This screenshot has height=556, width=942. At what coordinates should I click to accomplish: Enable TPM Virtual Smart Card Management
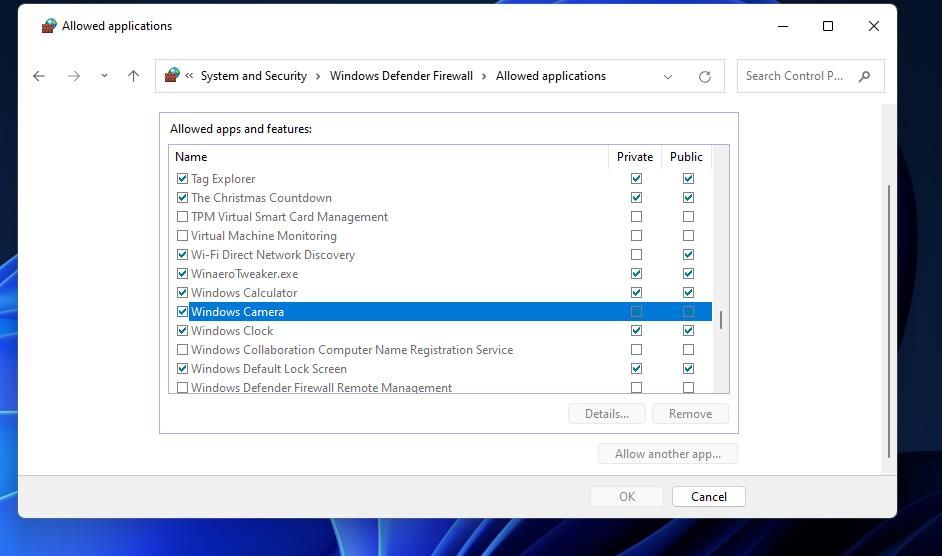tap(182, 217)
